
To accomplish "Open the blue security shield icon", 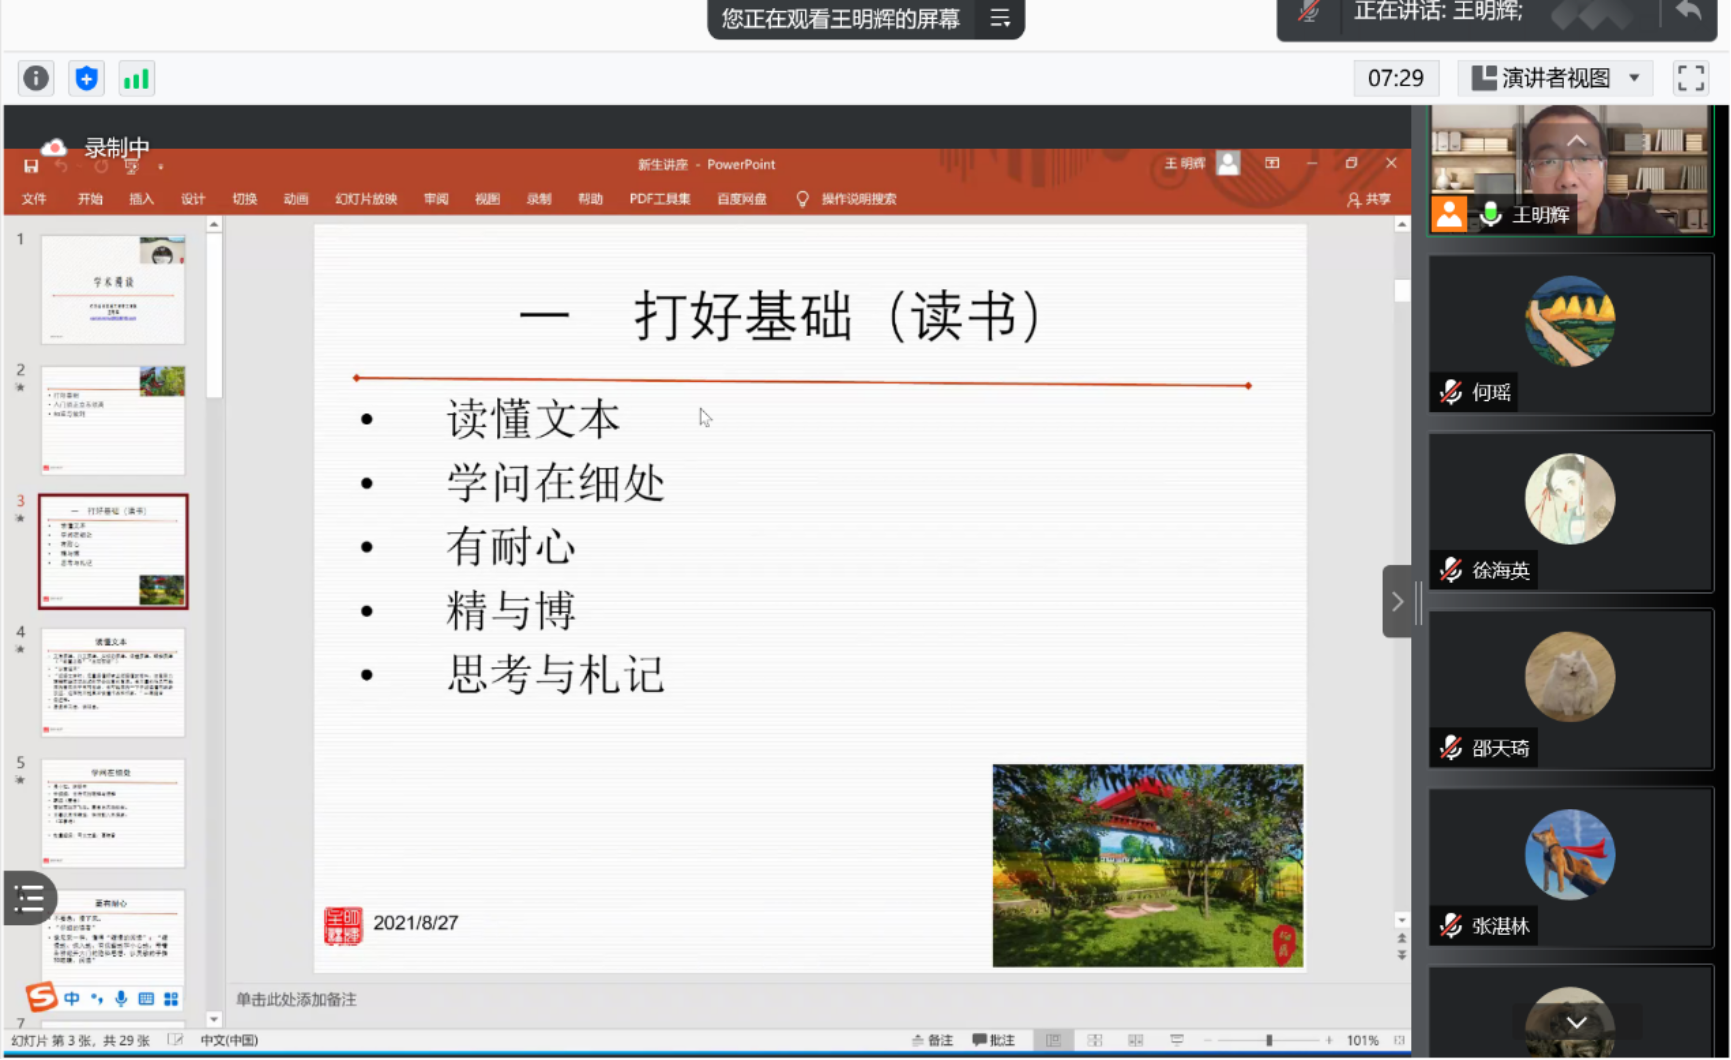I will tap(87, 78).
